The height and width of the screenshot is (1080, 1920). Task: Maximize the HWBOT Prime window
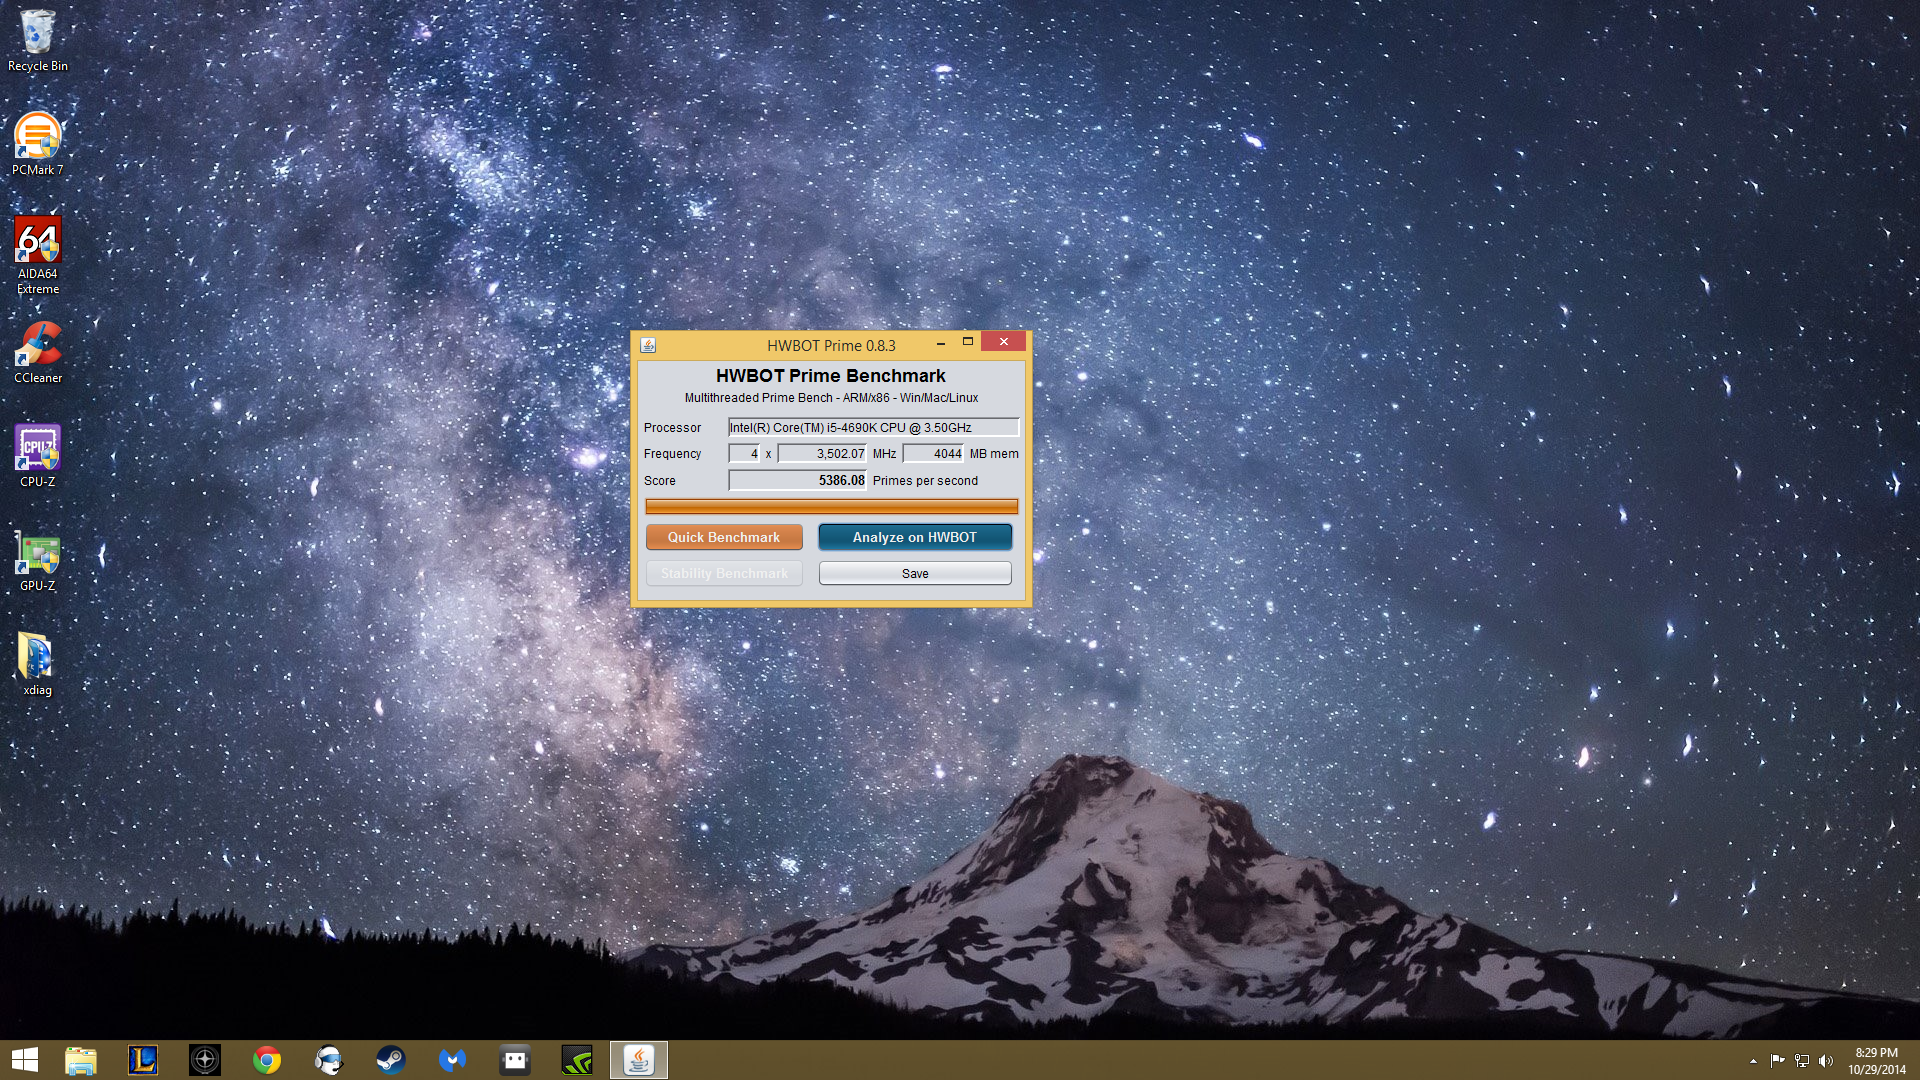pos(968,342)
